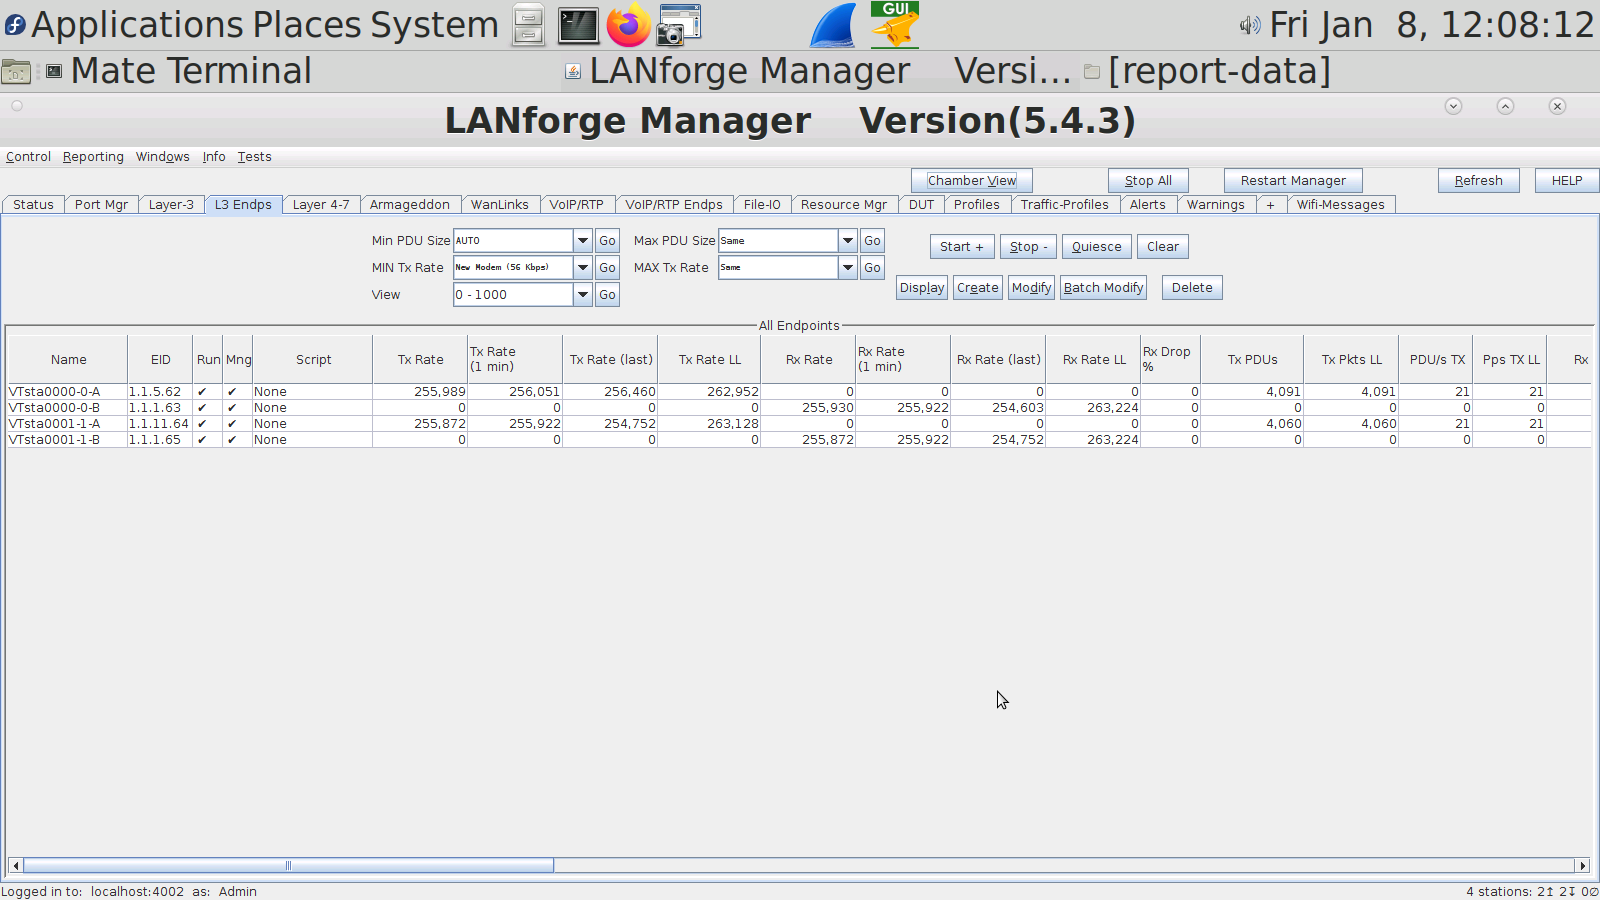Toggle Run checkmark for VTsta0001-1-B
The image size is (1600, 900).
[x=202, y=440]
